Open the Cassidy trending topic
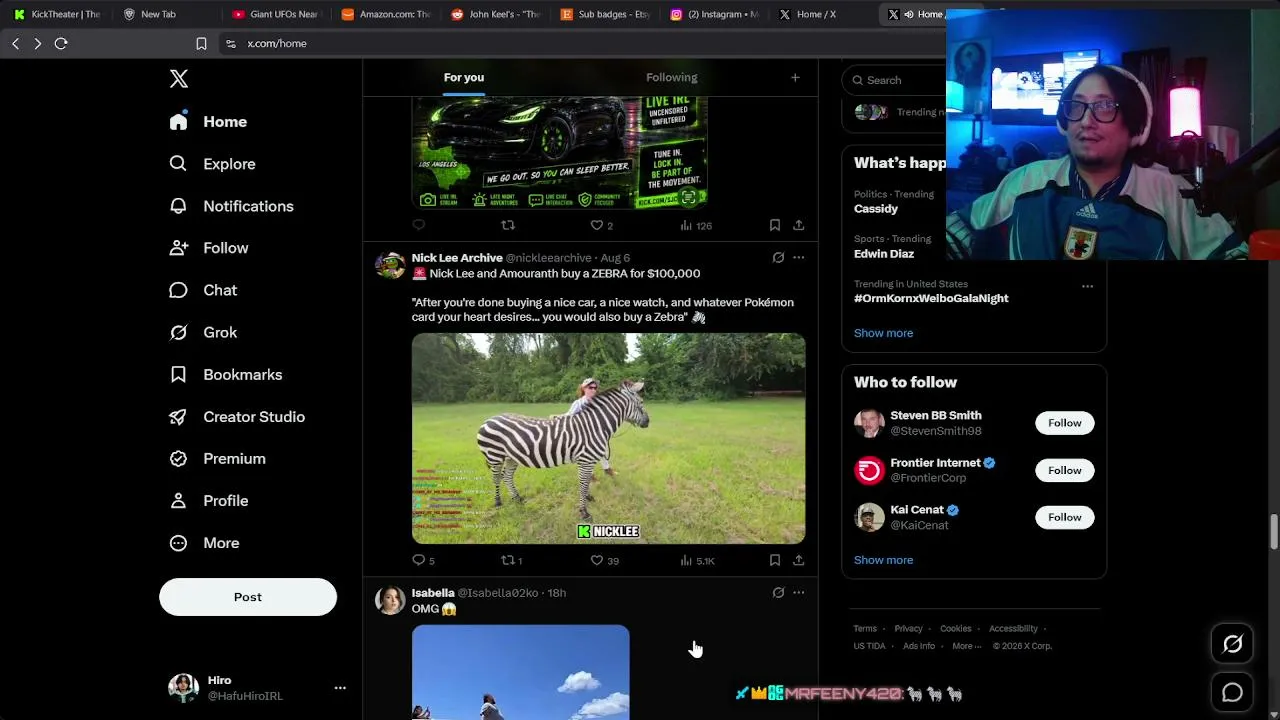Screen dimensions: 1280x720 point(876,209)
